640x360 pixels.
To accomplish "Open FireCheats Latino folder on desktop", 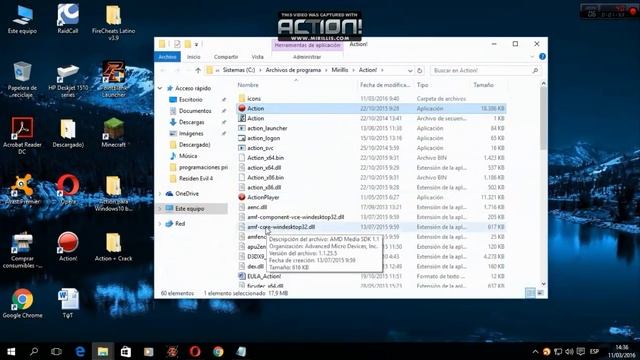I will pyautogui.click(x=113, y=22).
